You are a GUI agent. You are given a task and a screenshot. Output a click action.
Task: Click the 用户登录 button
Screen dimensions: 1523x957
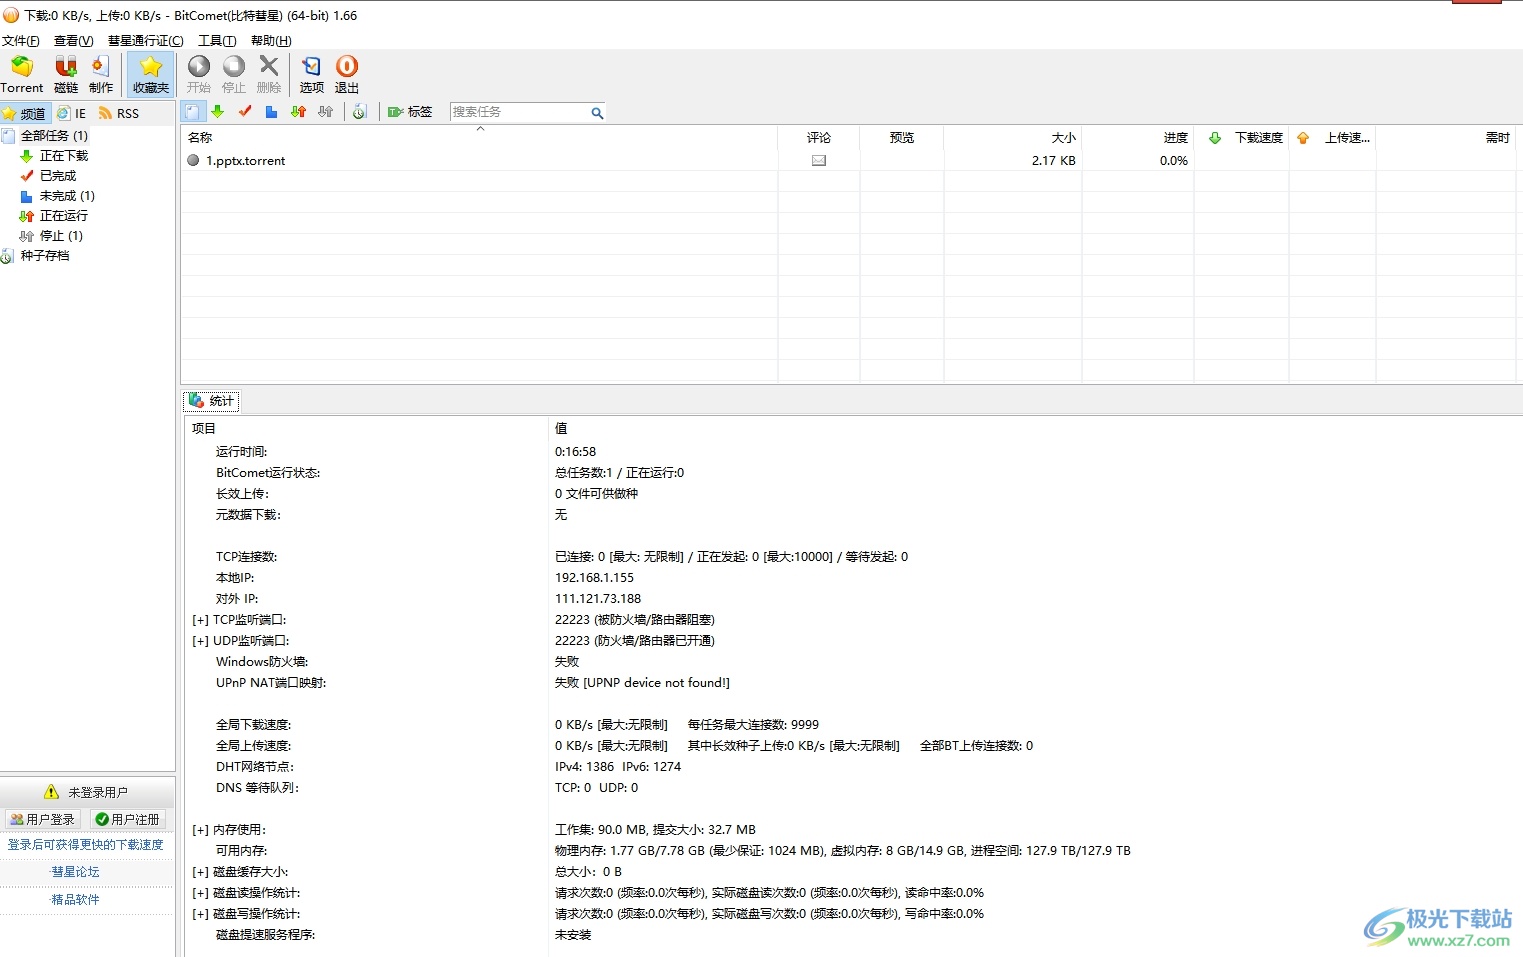click(x=42, y=819)
